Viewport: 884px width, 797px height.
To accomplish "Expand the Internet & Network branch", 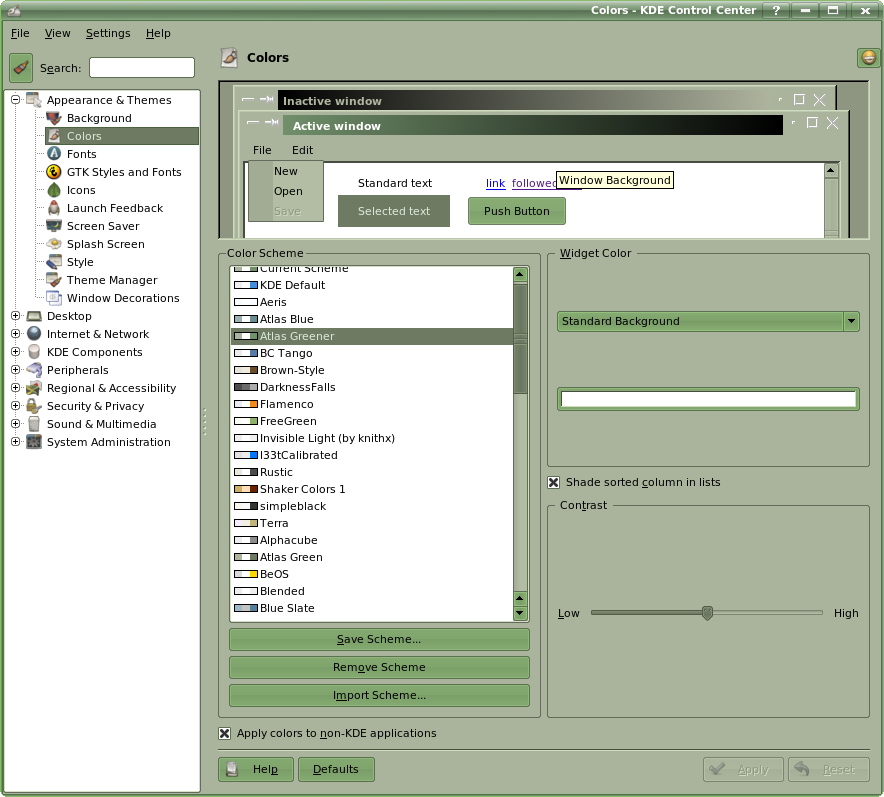I will tap(16, 334).
